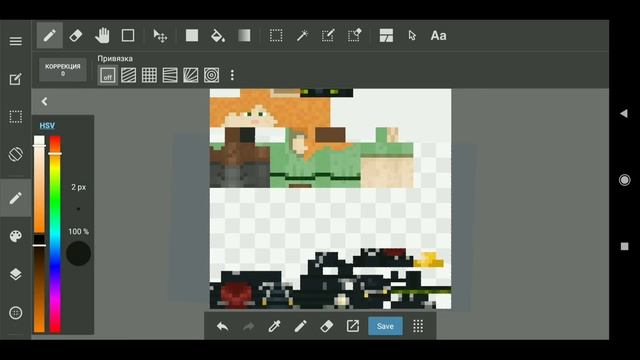This screenshot has height=360, width=640.
Task: Enable horizontal perspective snap guide
Action: [170, 76]
